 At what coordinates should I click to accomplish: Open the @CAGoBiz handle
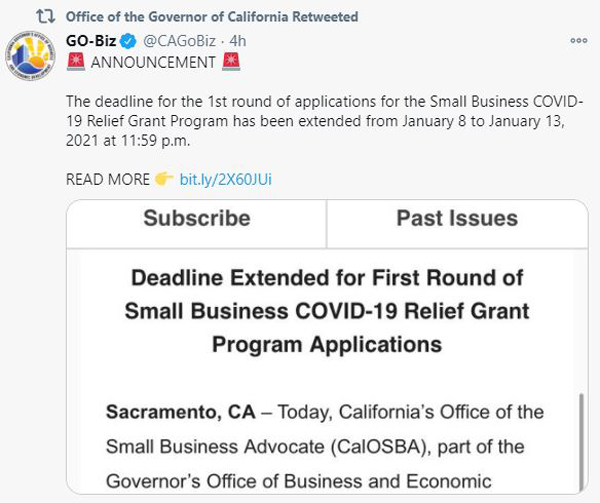point(179,41)
